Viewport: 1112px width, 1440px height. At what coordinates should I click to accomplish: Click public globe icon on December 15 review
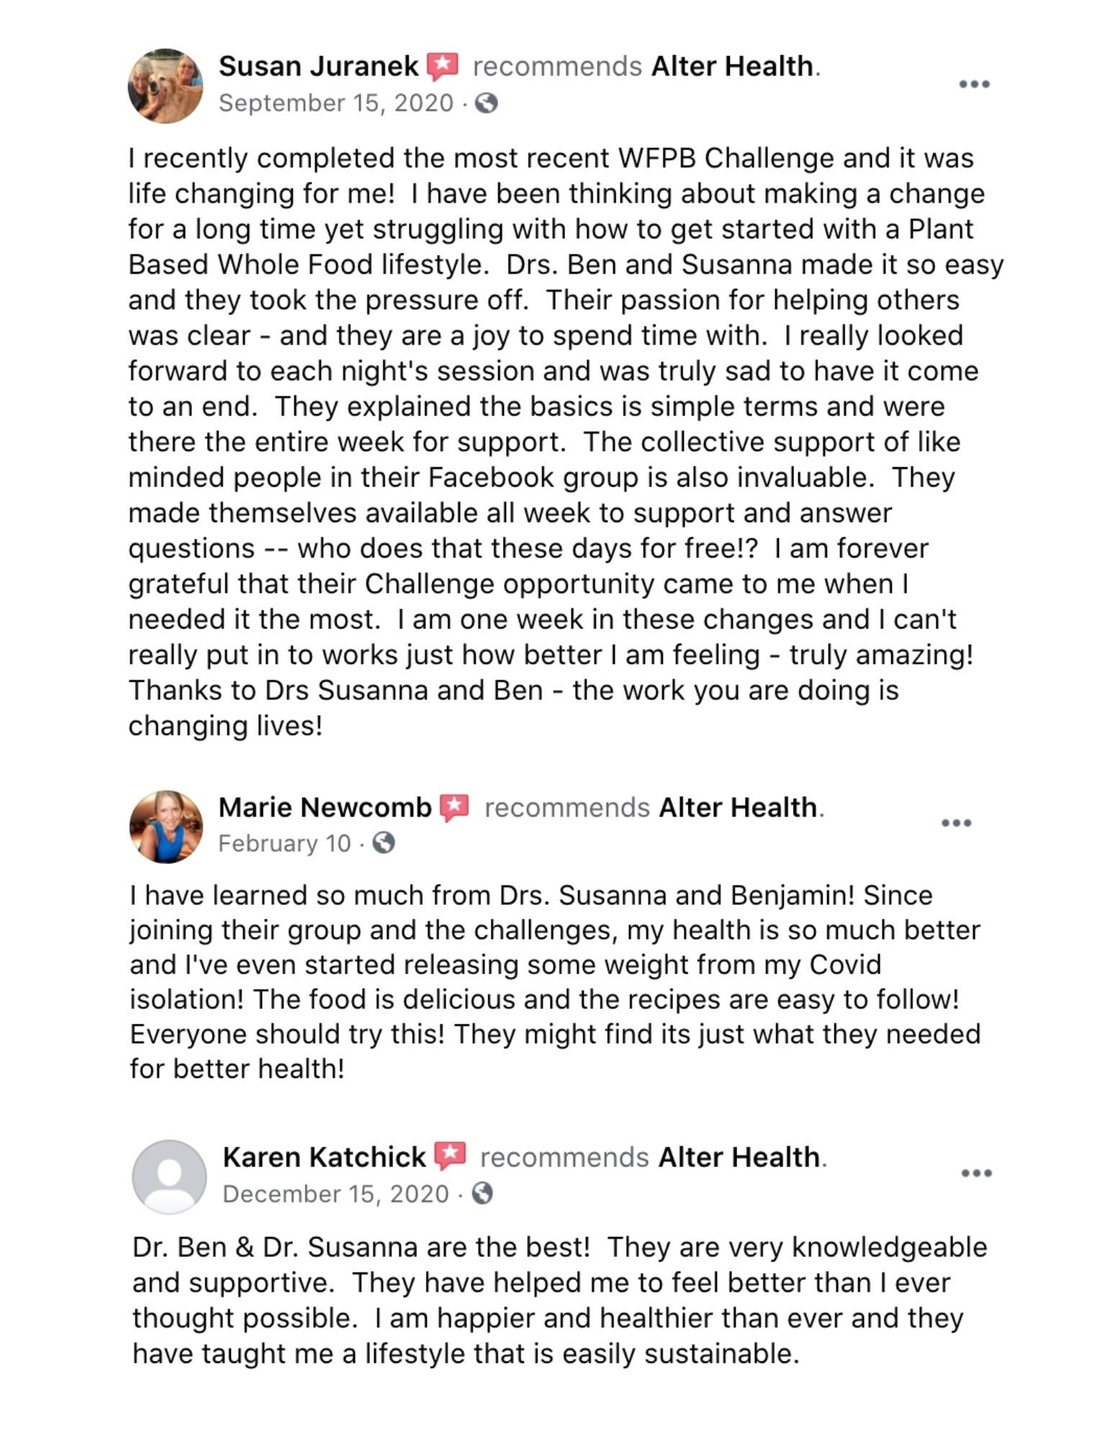click(483, 1193)
